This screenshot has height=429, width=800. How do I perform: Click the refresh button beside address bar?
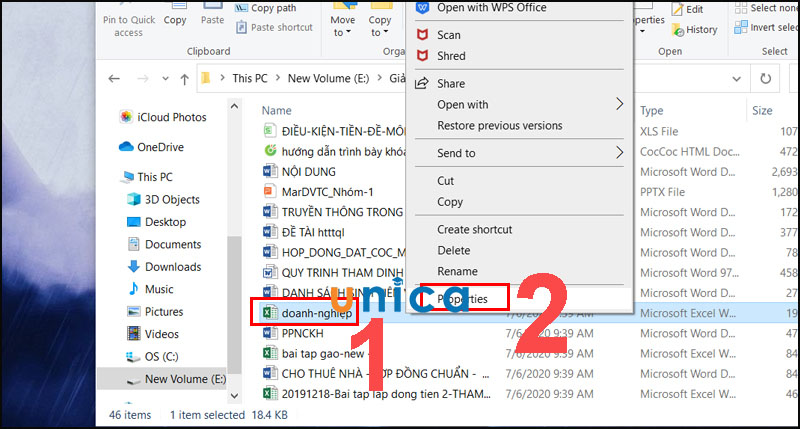(766, 78)
